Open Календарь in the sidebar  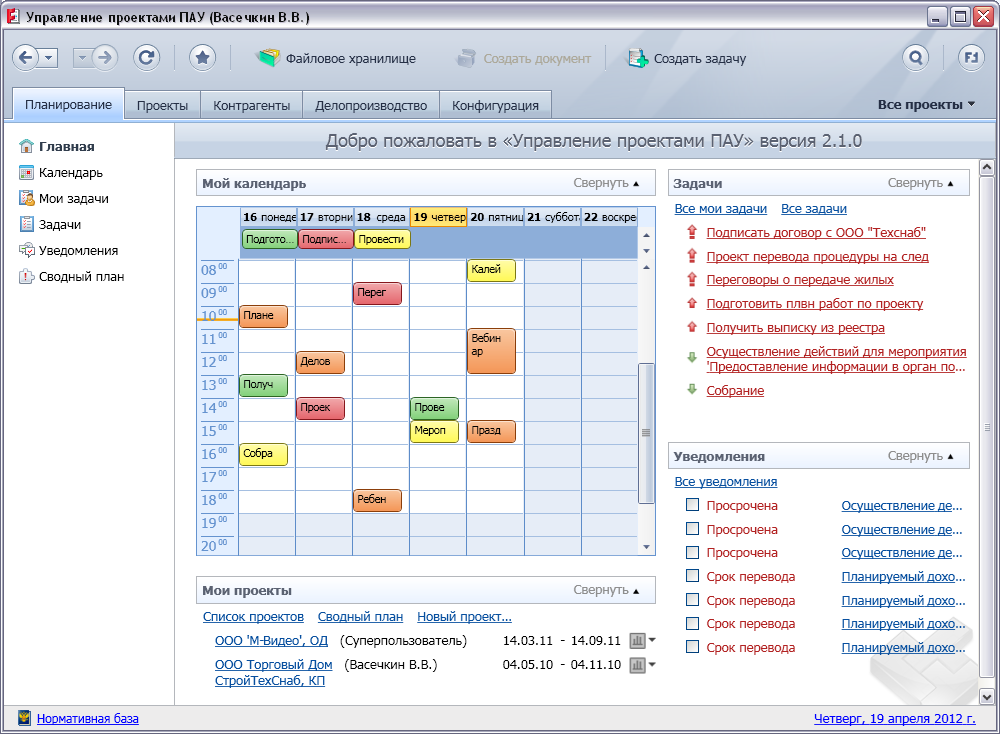point(61,173)
